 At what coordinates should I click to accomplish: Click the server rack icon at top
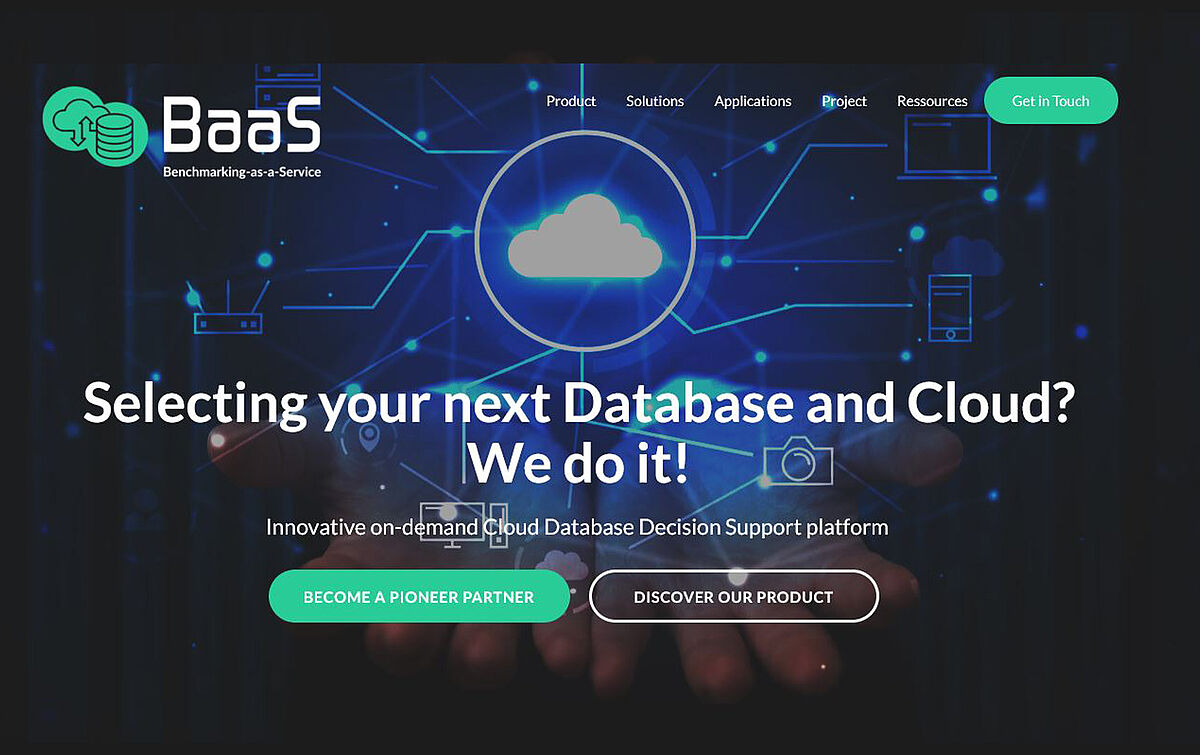tap(287, 87)
